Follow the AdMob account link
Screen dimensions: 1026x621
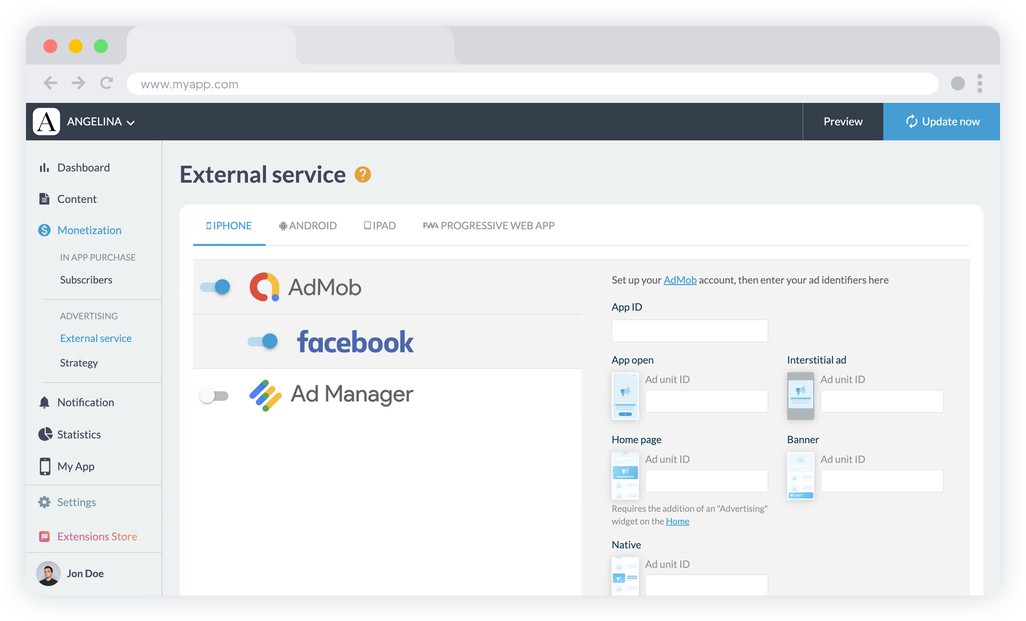pos(680,280)
